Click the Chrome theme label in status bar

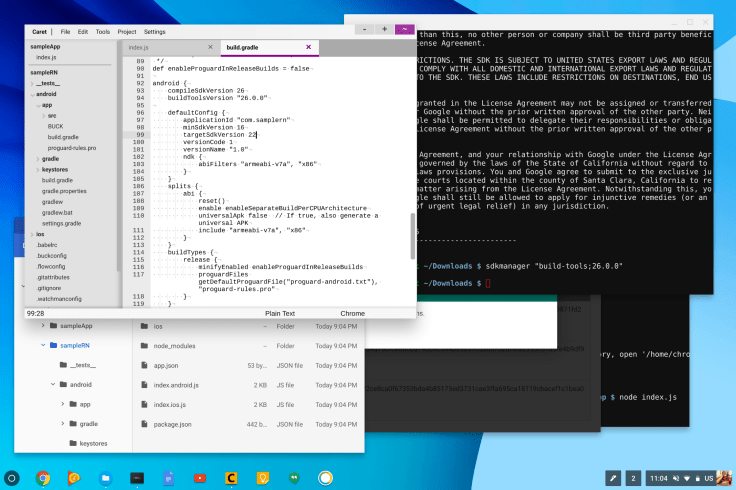point(352,313)
